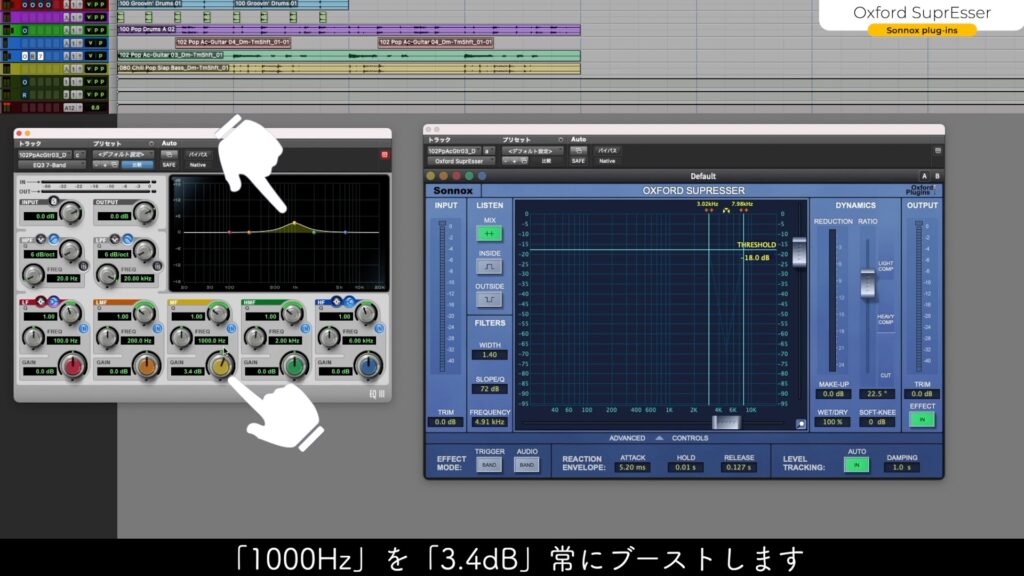1024x576 pixels.
Task: Click the SuprEsser SAFE button
Action: 578,161
